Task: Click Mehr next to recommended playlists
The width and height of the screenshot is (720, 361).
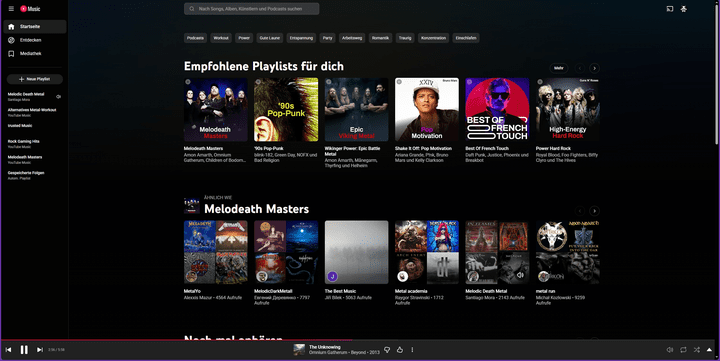Action: click(x=558, y=68)
